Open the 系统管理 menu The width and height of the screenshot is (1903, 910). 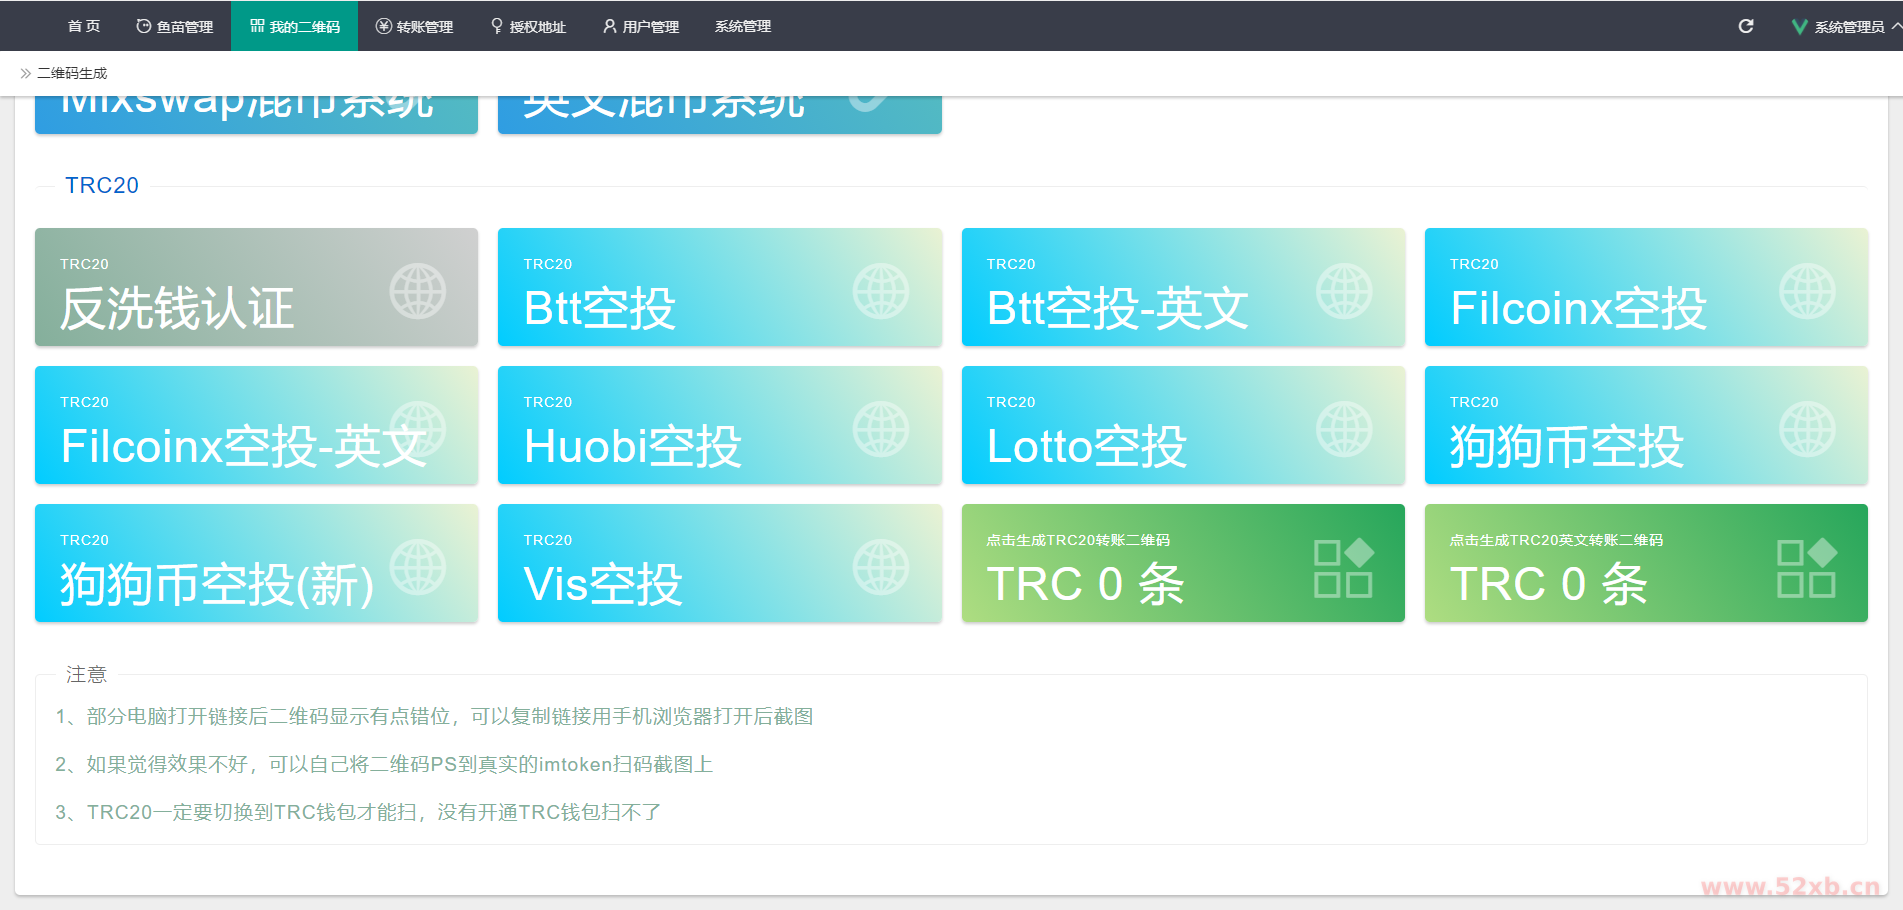point(743,26)
